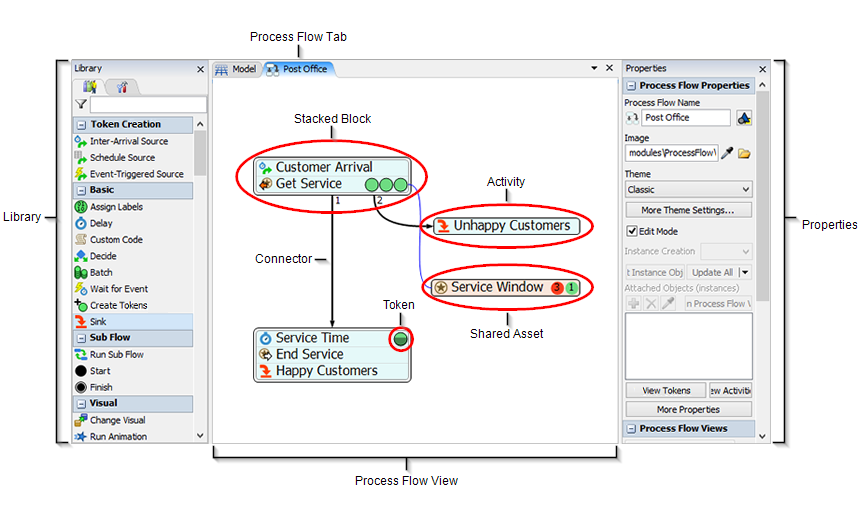Switch to the Post Office tab
The image size is (861, 522).
(297, 69)
